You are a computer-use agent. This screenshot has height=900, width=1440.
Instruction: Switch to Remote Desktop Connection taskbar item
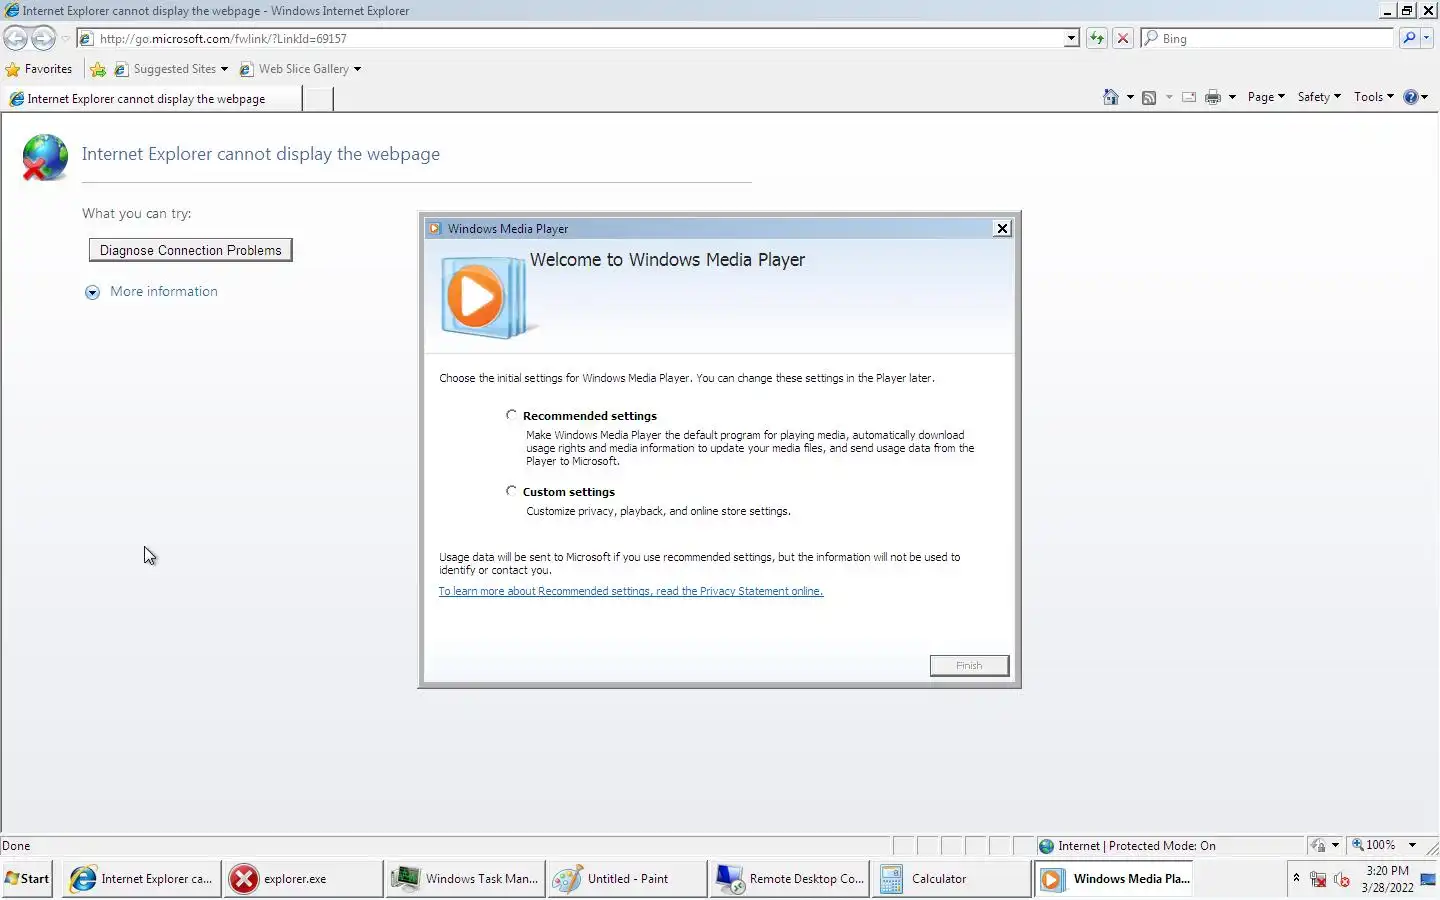pos(789,879)
